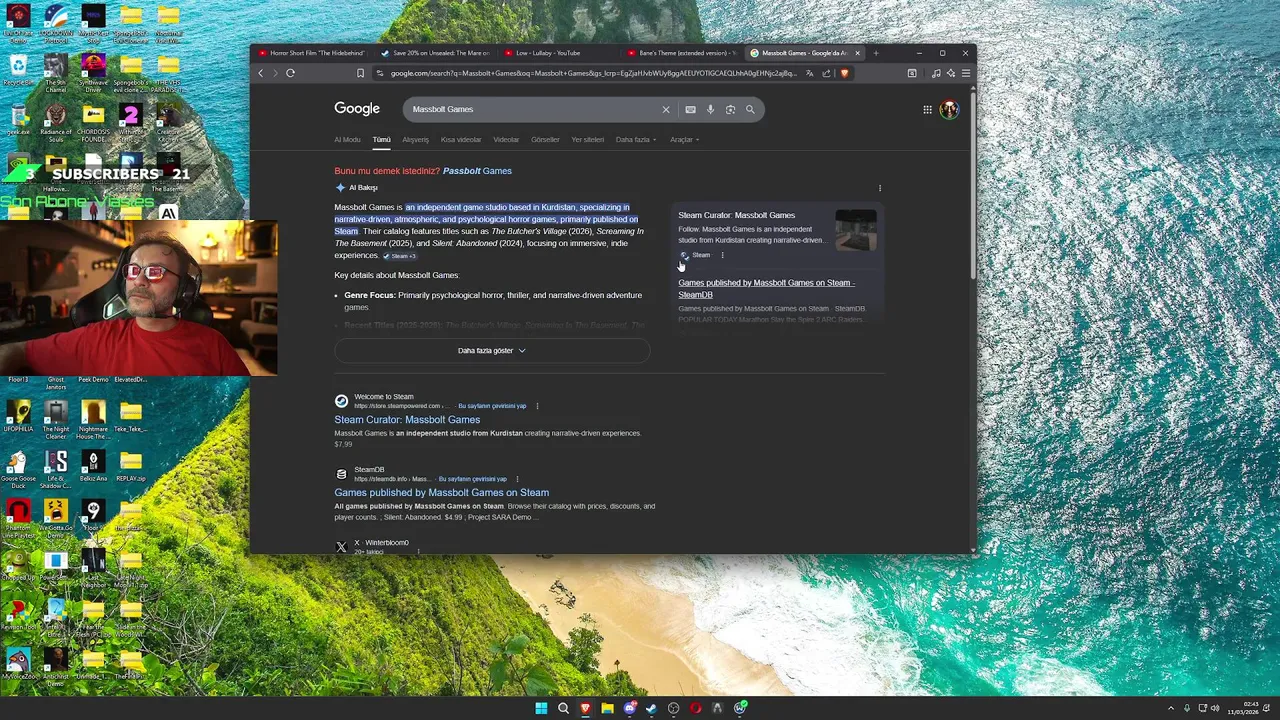Open three-dot menu for Steam Curator result

point(537,406)
